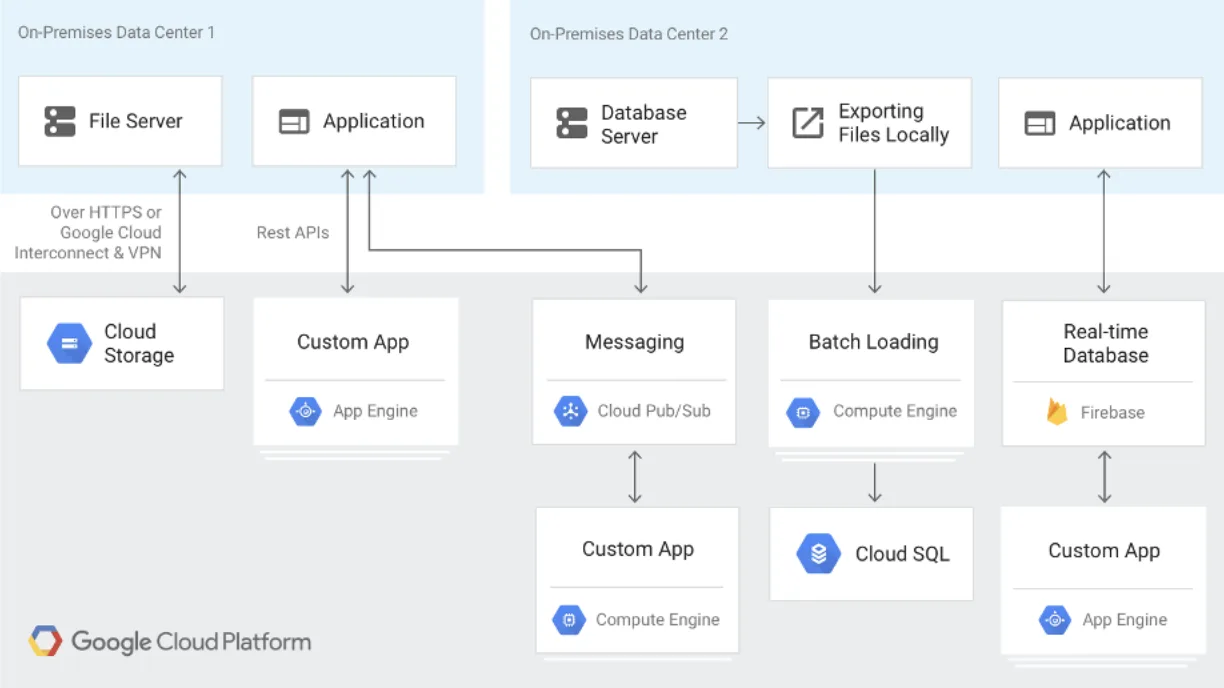This screenshot has height=688, width=1224.
Task: Click the "Cloud Pub/Sub" text
Action: click(654, 411)
